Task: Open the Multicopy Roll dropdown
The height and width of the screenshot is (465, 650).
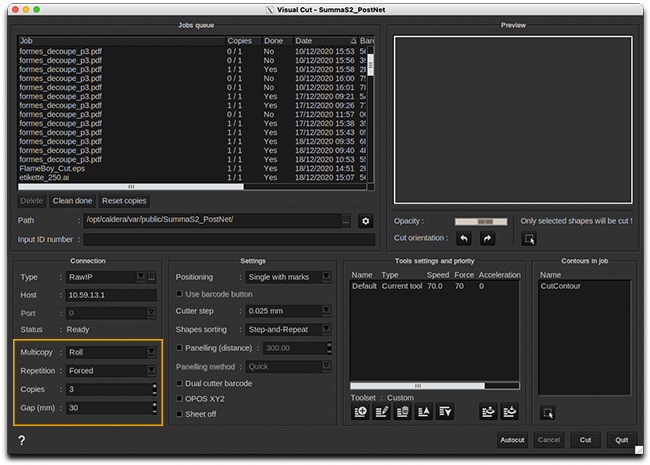Action: 110,352
